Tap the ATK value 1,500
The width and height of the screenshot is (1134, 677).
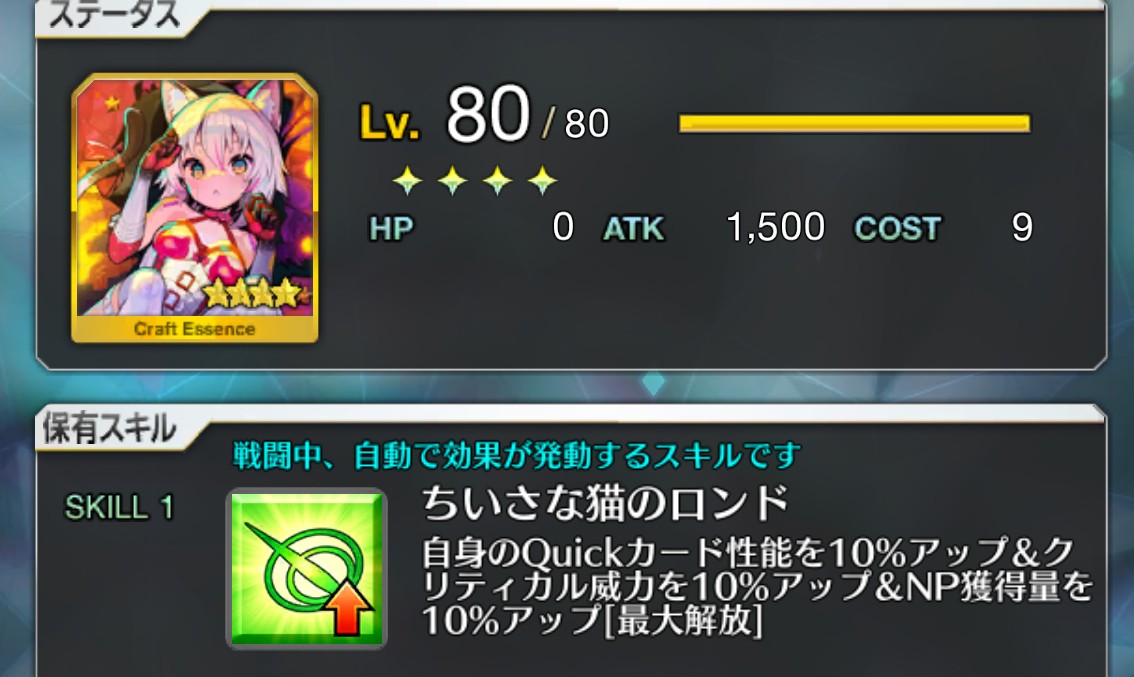[775, 227]
